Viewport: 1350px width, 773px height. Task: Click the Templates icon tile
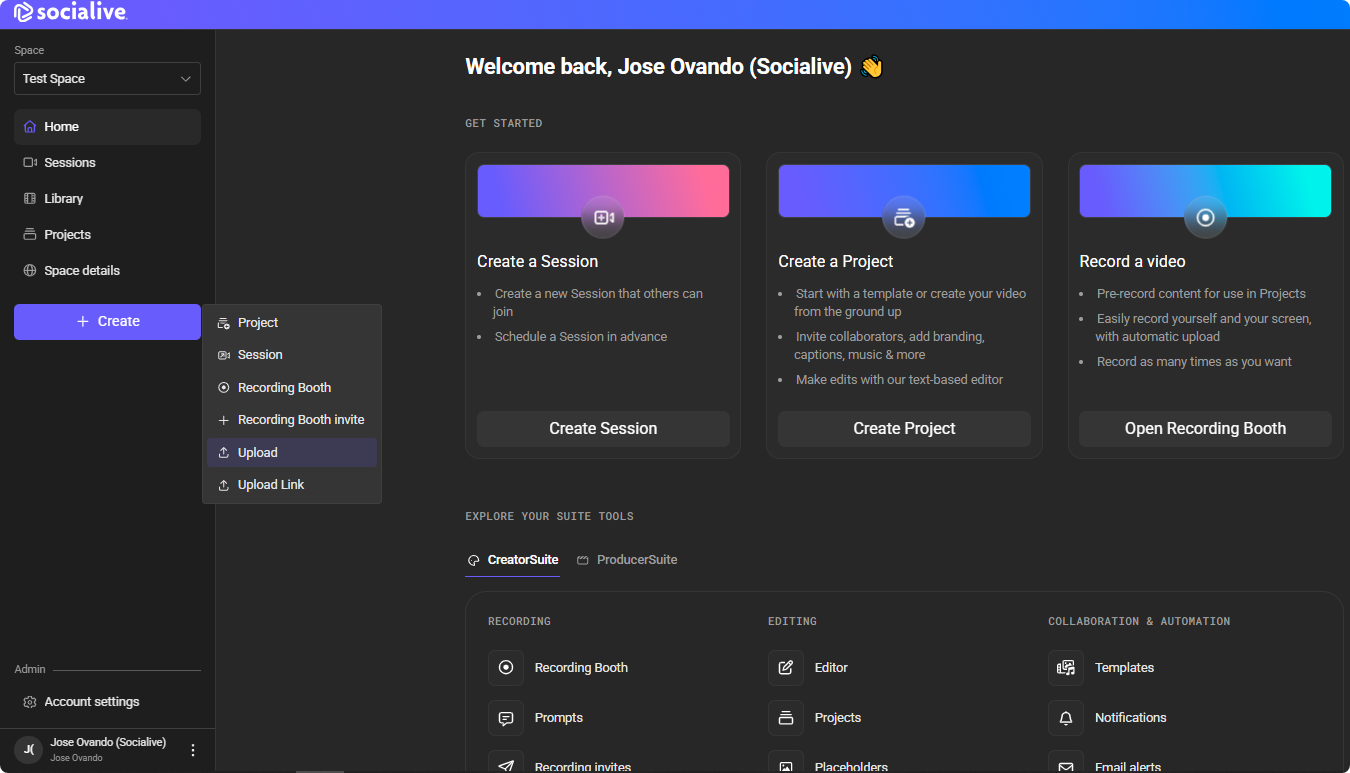point(1066,668)
